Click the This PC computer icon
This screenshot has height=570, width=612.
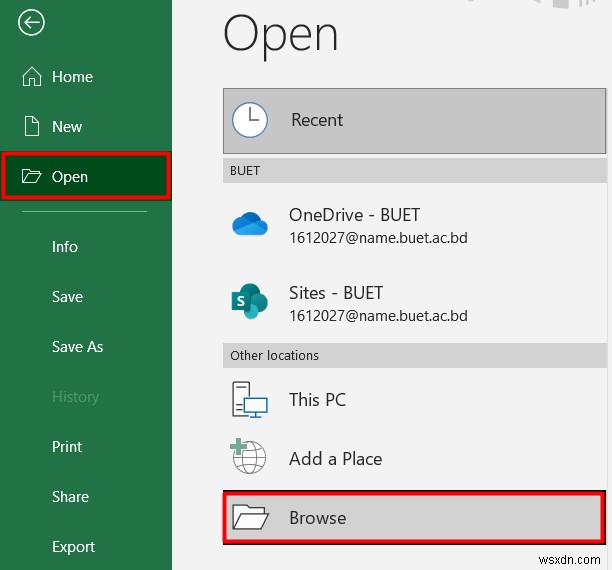pos(250,399)
